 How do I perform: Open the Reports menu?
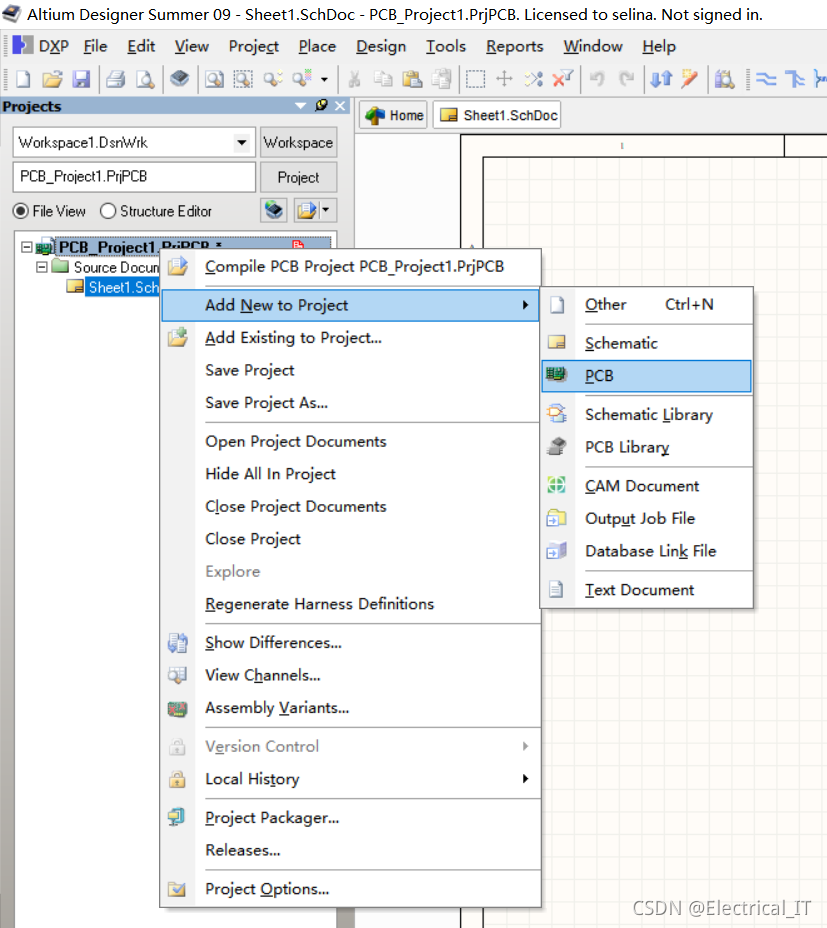514,46
